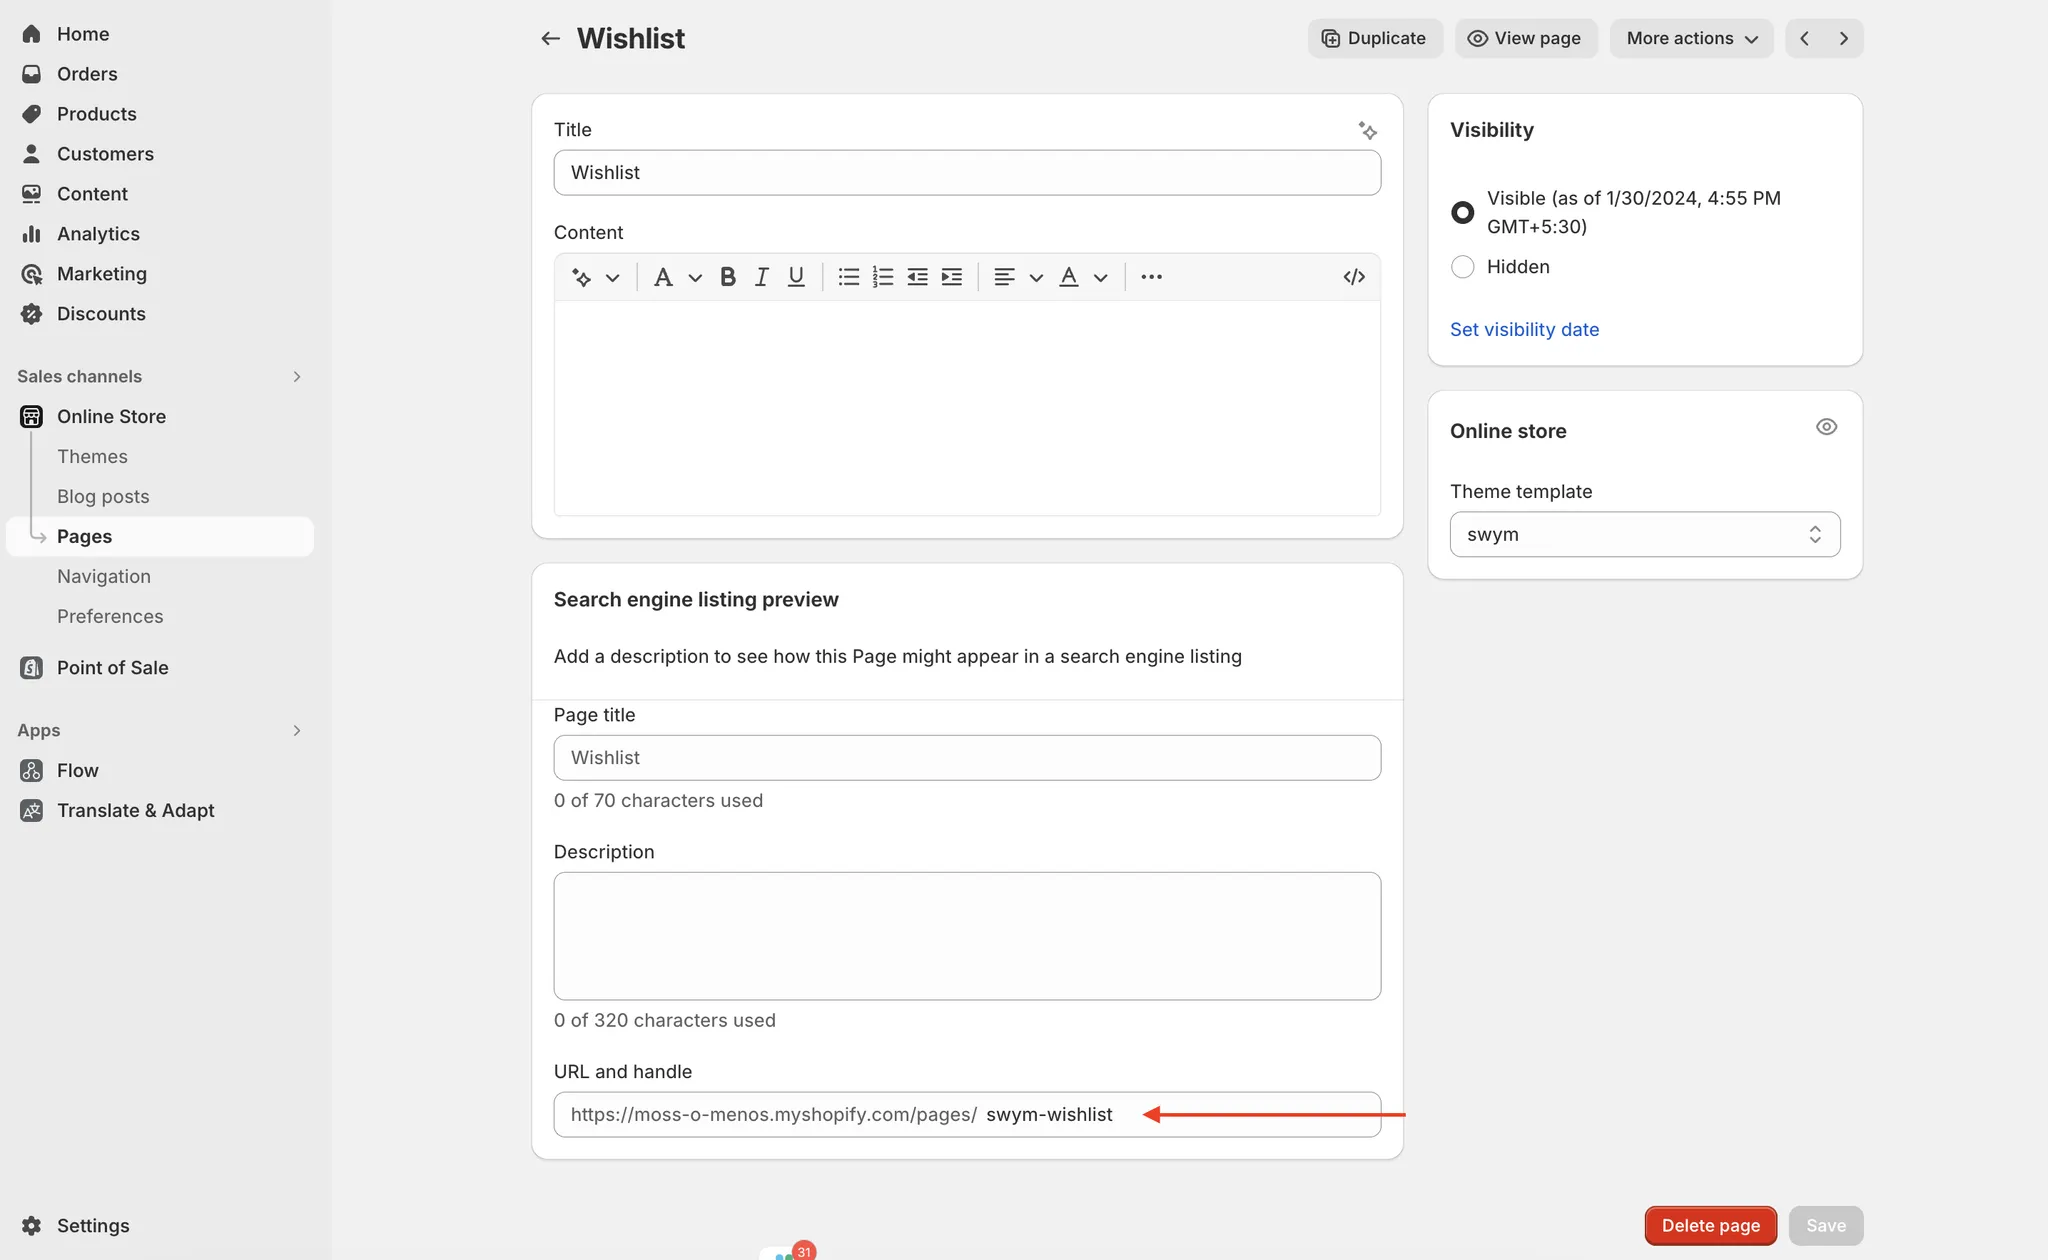The height and width of the screenshot is (1260, 2048).
Task: Click the Bold formatting icon
Action: coord(728,277)
